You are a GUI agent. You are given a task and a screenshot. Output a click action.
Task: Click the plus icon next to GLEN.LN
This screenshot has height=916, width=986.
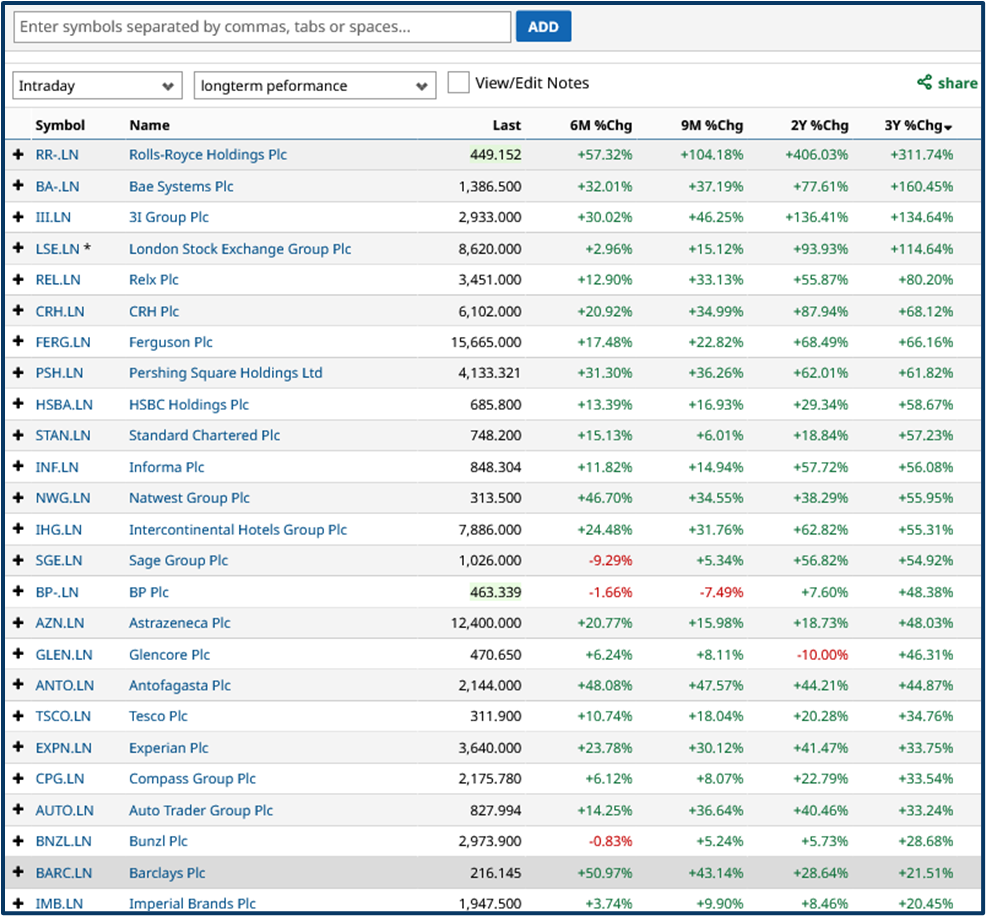19,654
